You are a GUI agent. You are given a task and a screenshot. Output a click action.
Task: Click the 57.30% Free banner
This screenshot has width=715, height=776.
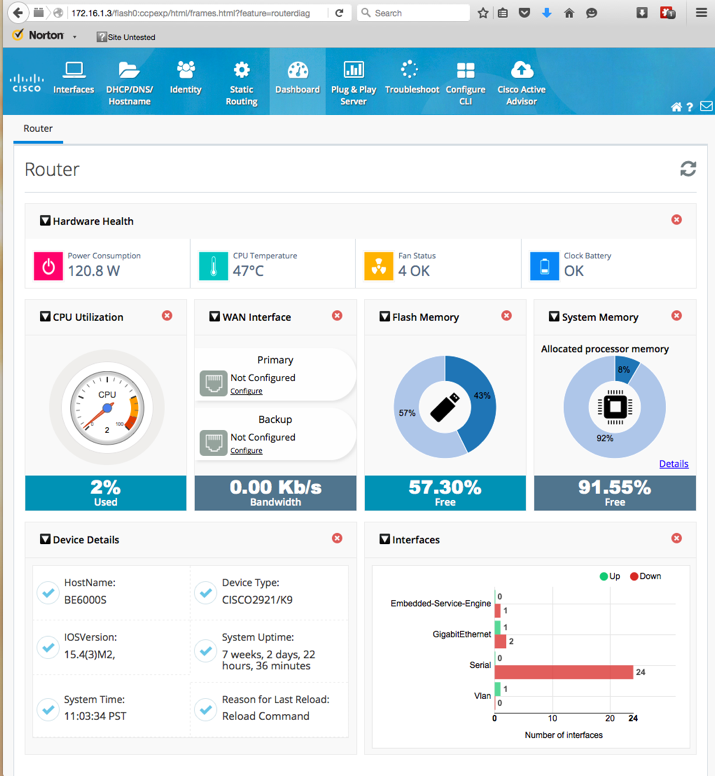click(445, 493)
